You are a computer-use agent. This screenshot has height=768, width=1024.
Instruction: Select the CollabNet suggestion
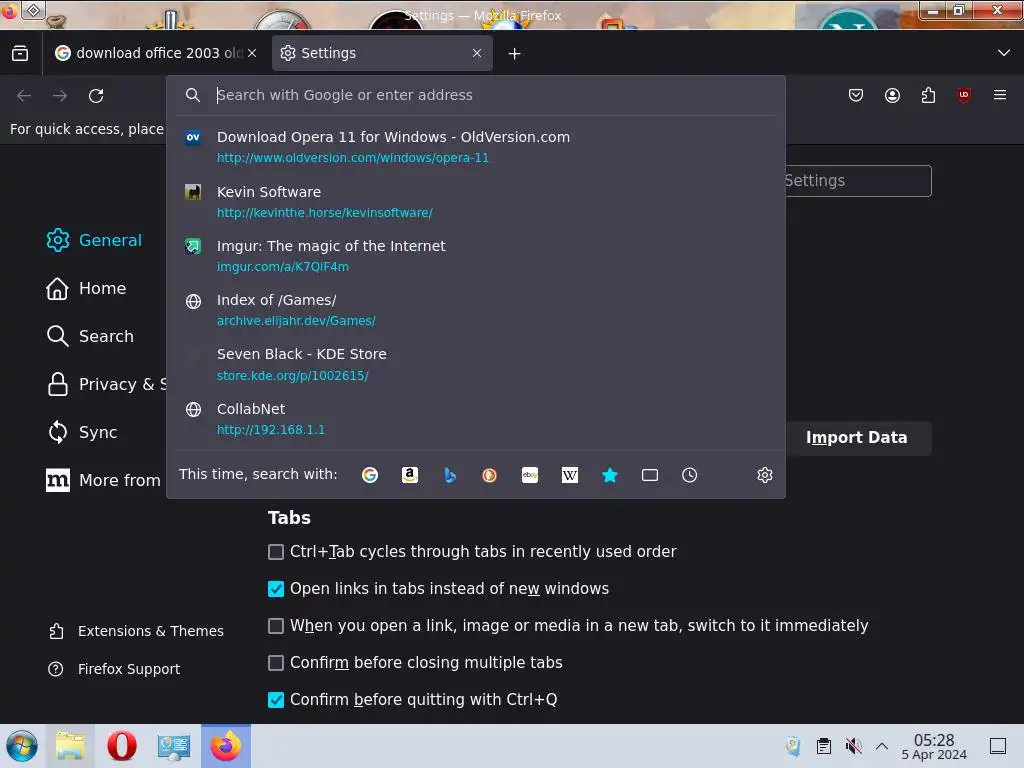(475, 419)
